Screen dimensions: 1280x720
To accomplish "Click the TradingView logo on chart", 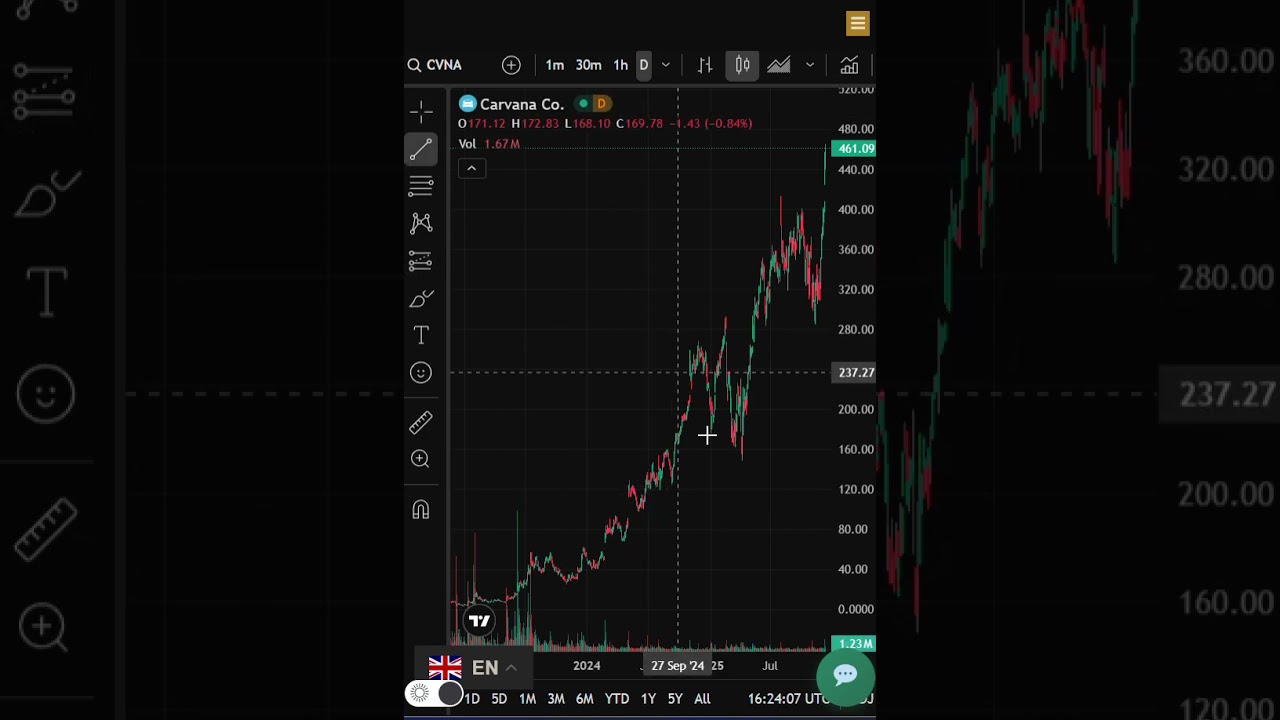I will pos(480,621).
